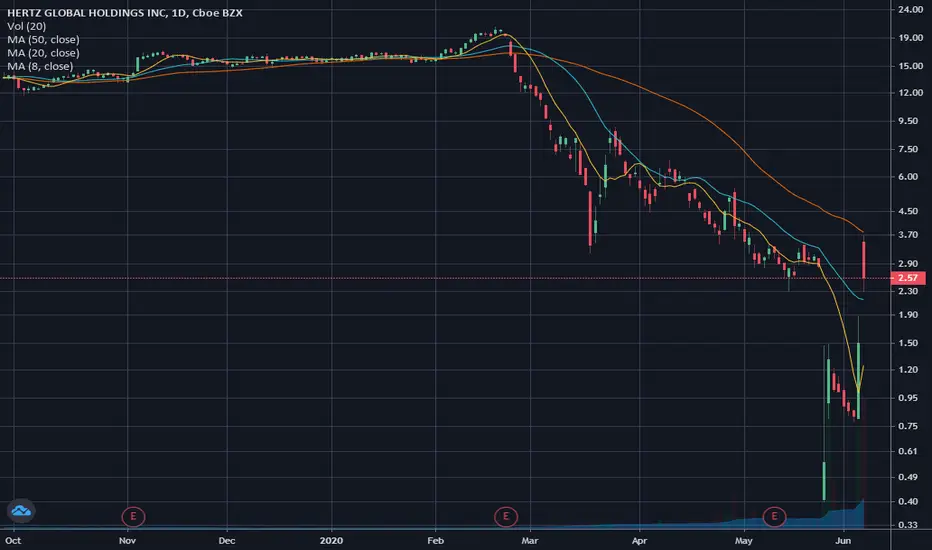Click the 24.00 price axis label

pos(910,10)
